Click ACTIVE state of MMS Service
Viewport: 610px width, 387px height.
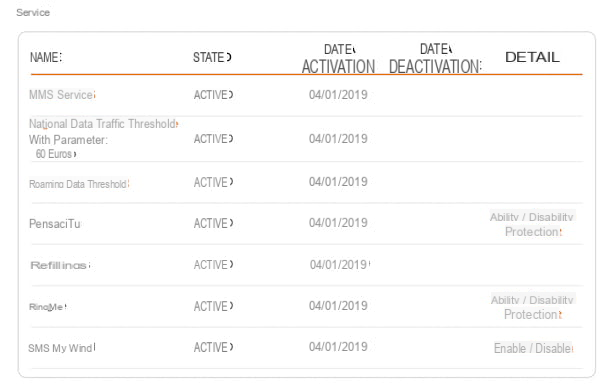point(213,95)
